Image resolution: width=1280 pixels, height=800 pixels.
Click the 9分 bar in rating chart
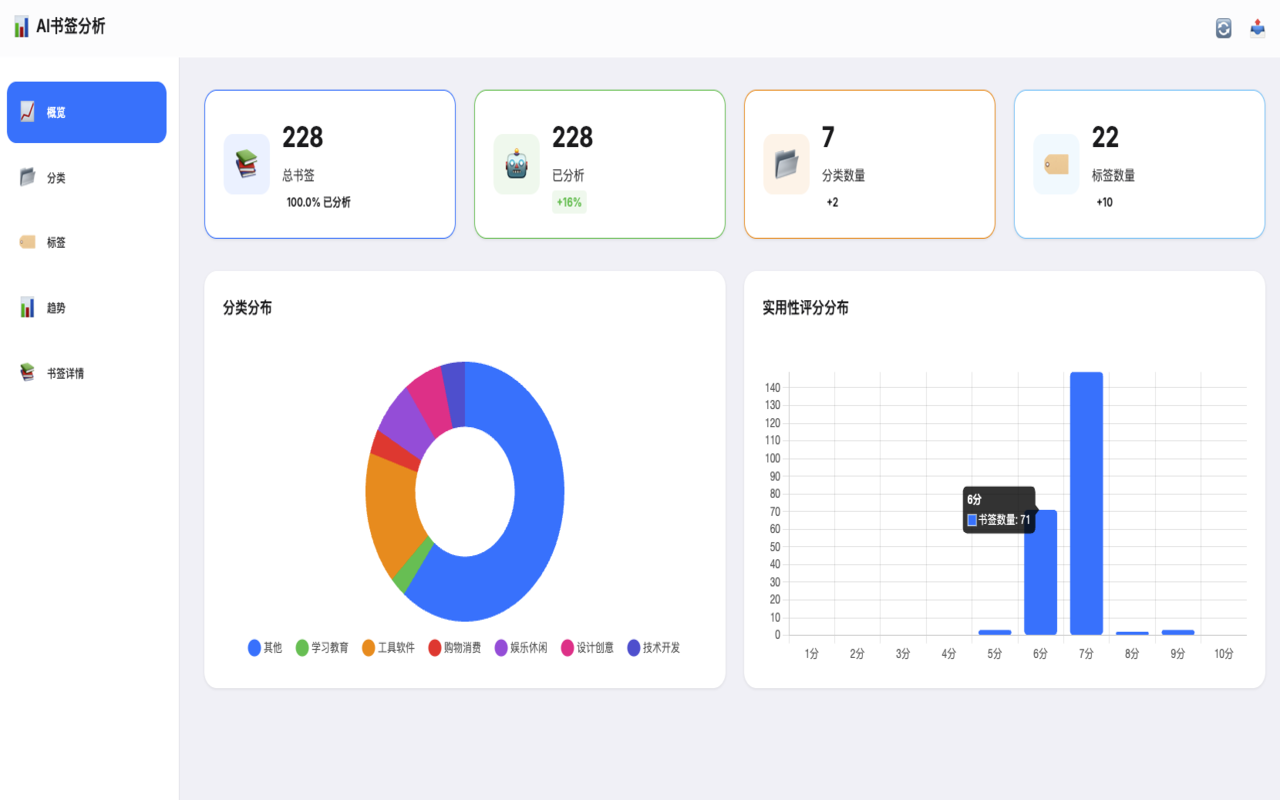click(x=1178, y=632)
